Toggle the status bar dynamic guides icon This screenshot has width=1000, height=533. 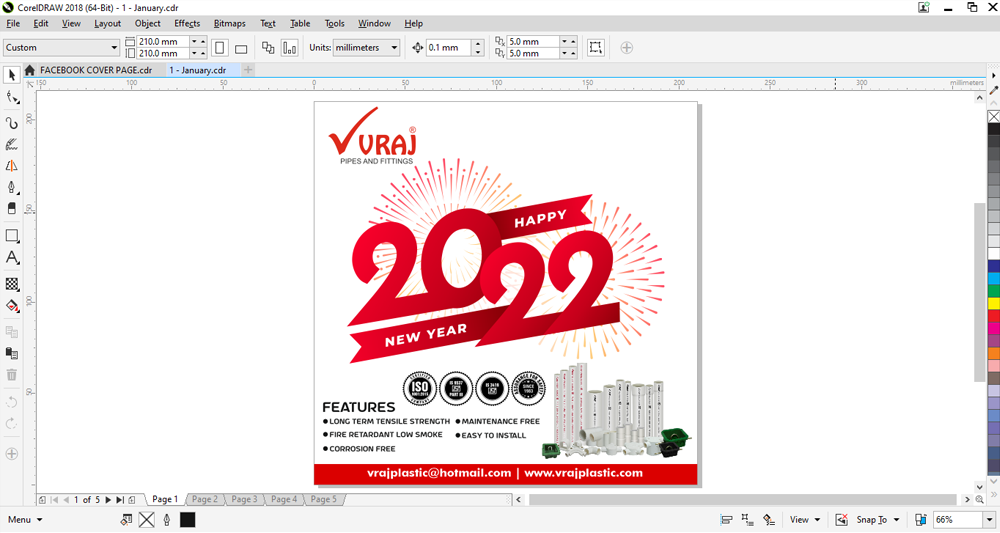769,520
